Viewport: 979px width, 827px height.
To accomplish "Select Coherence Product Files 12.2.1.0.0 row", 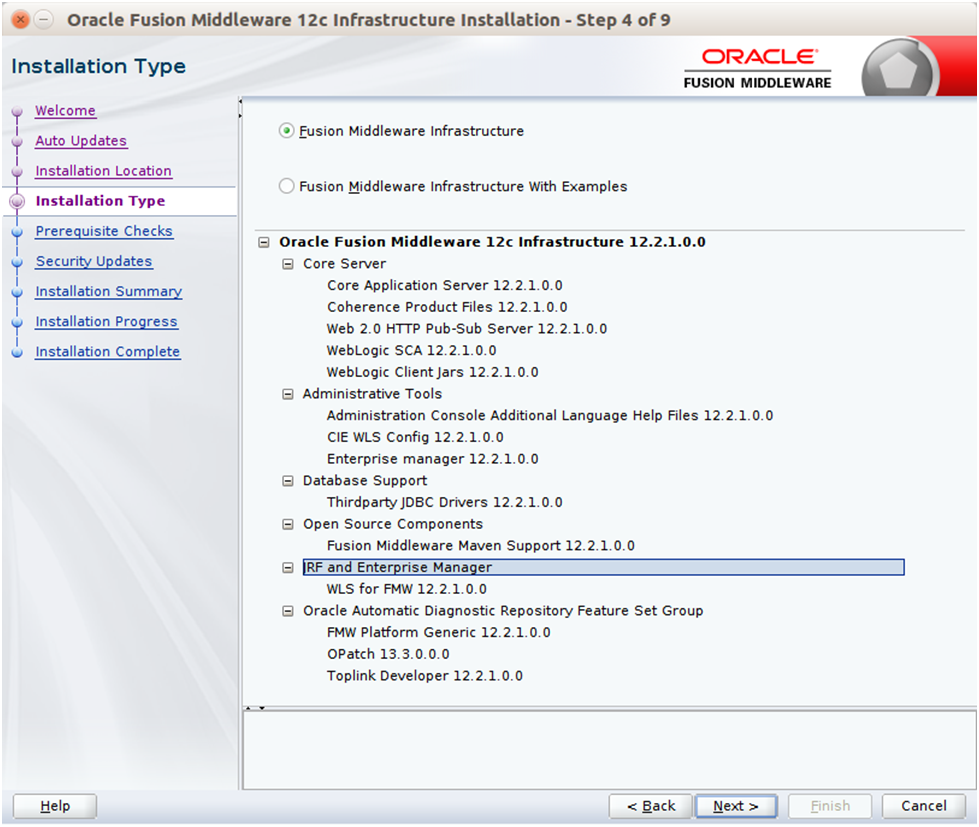I will click(447, 307).
